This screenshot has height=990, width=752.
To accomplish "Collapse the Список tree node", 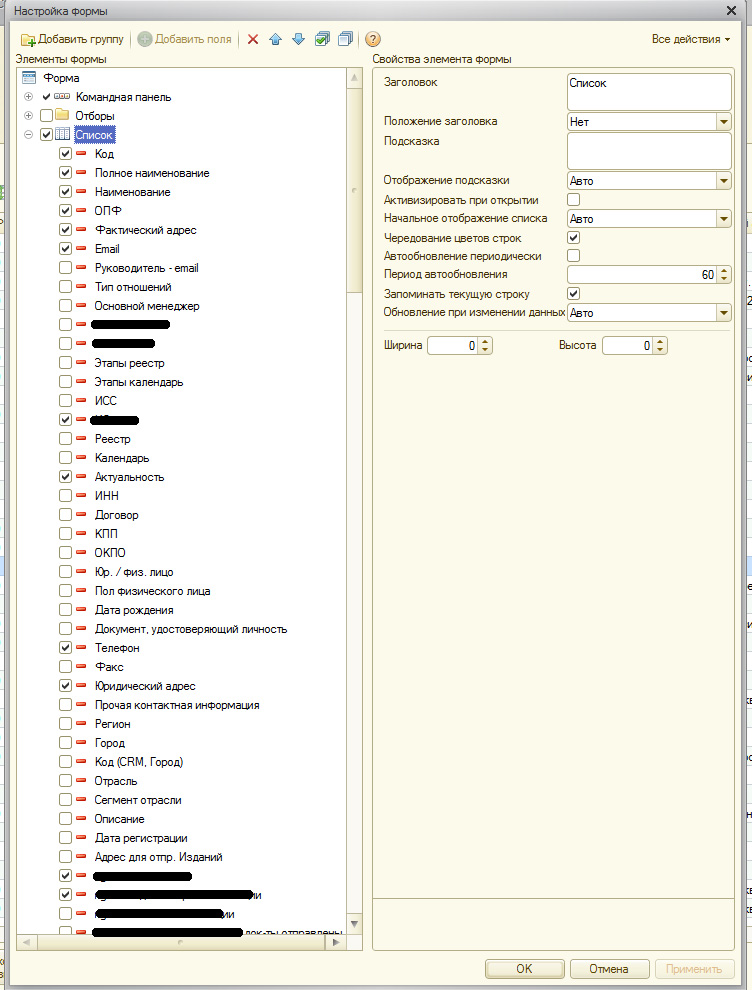I will click(28, 135).
